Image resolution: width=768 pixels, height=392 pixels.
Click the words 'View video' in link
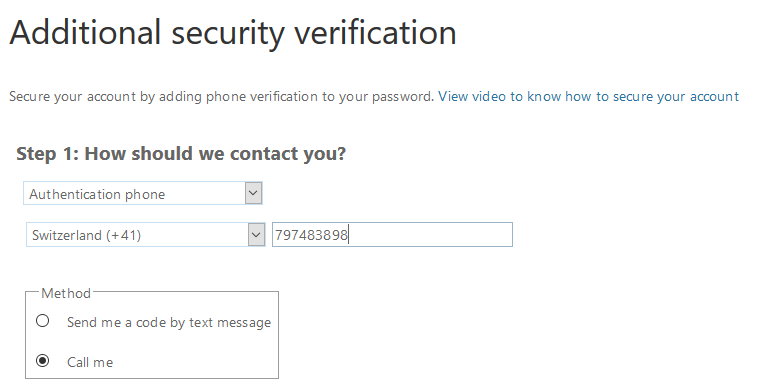(472, 97)
